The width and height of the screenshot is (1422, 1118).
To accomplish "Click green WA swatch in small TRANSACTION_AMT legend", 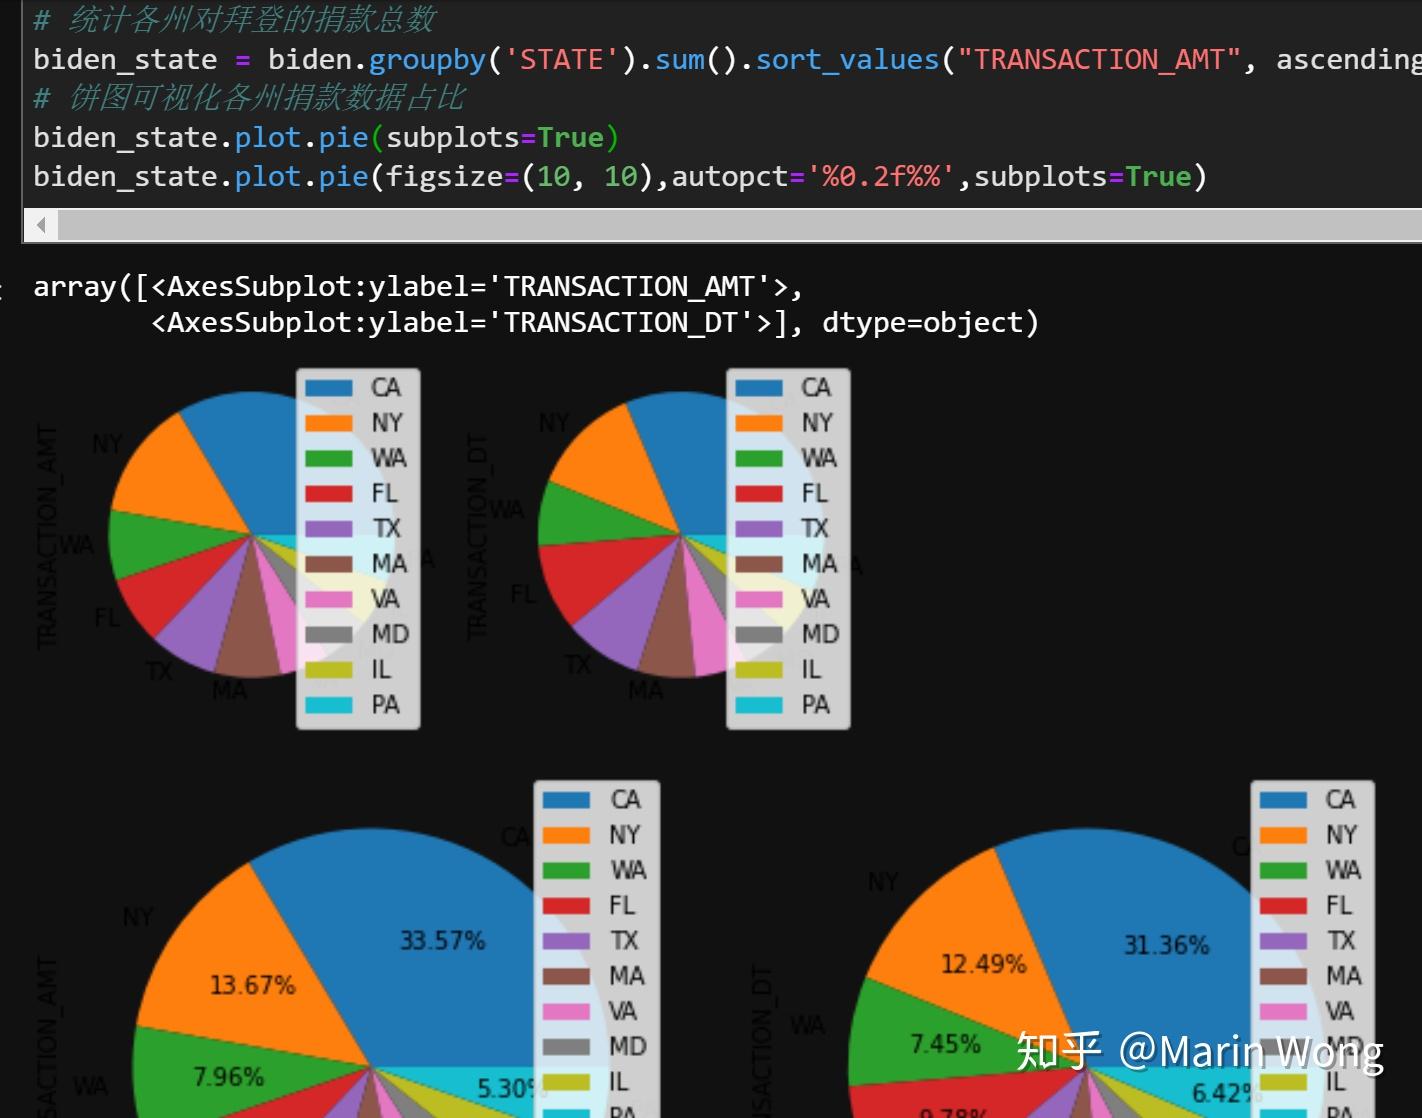I will click(x=329, y=458).
